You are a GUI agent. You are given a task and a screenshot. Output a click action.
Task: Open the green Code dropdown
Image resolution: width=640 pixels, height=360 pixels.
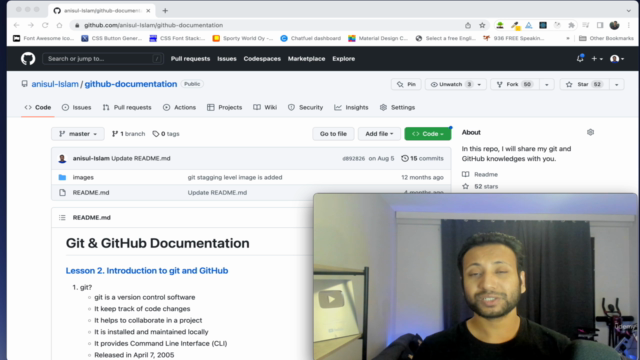pos(427,134)
